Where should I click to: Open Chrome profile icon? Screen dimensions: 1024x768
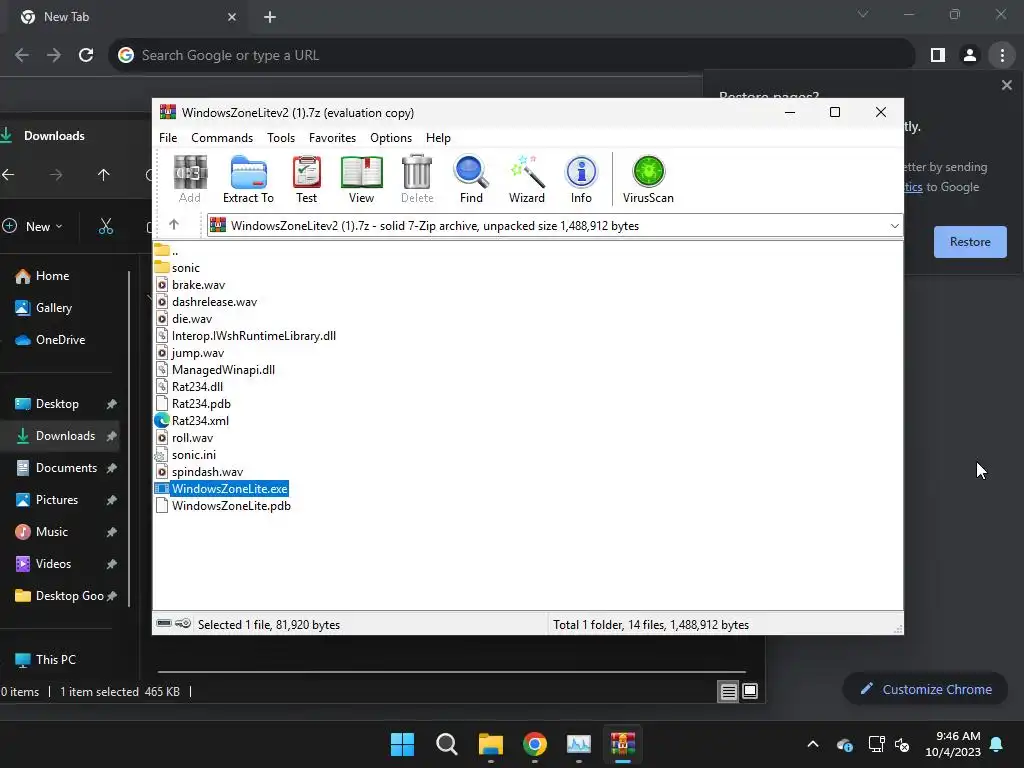(x=970, y=56)
